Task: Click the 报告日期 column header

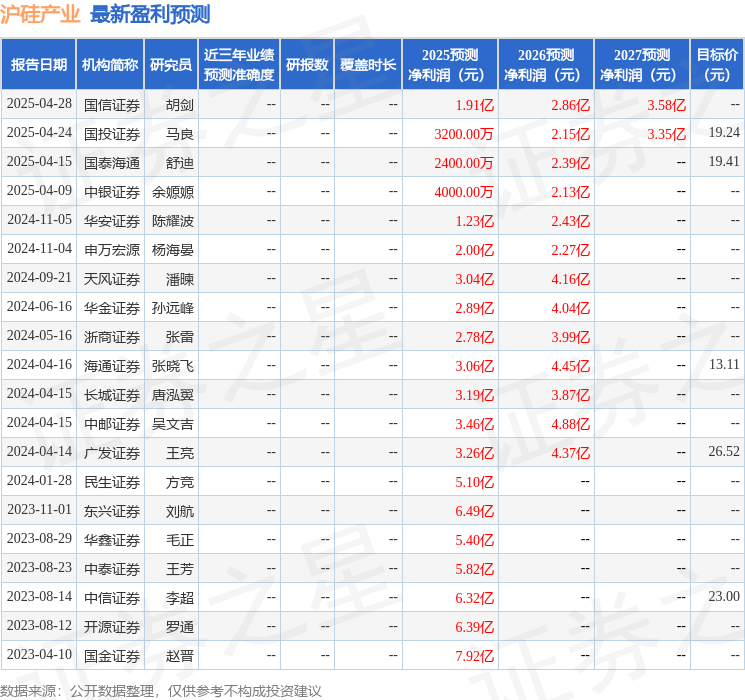Action: tap(38, 65)
